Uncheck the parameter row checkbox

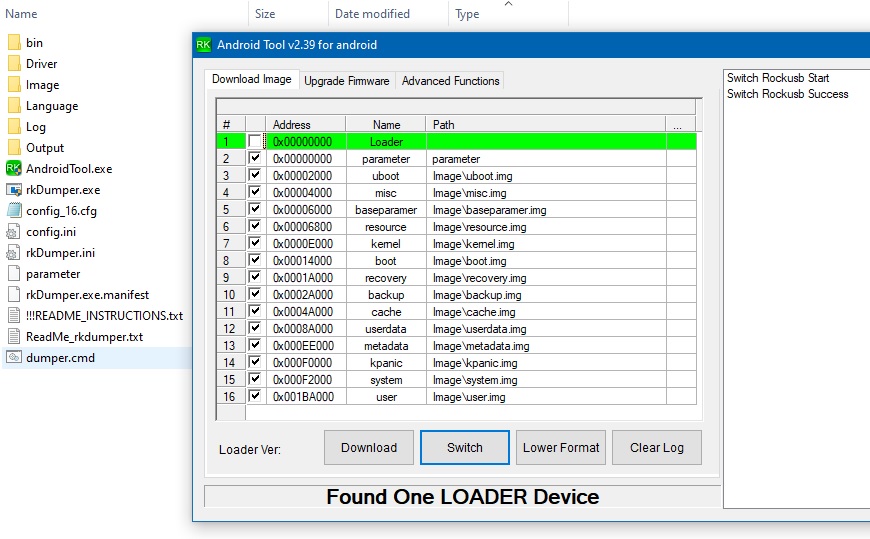click(x=254, y=158)
